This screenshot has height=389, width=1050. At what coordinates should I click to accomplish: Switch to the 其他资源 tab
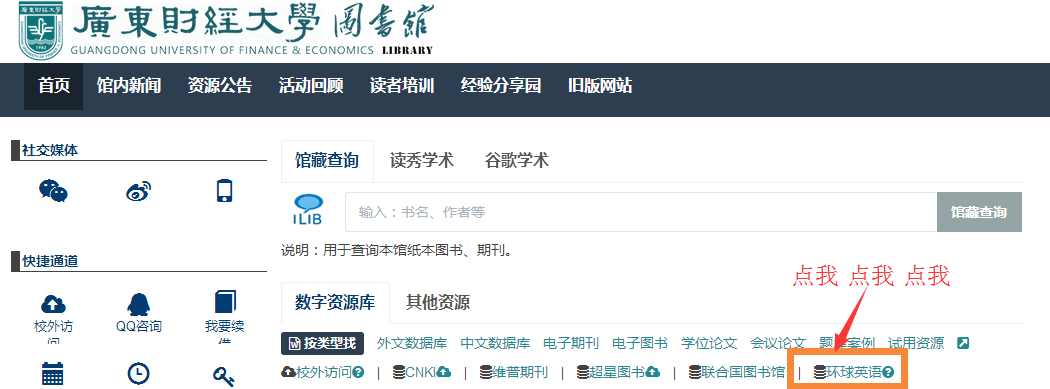(x=438, y=302)
